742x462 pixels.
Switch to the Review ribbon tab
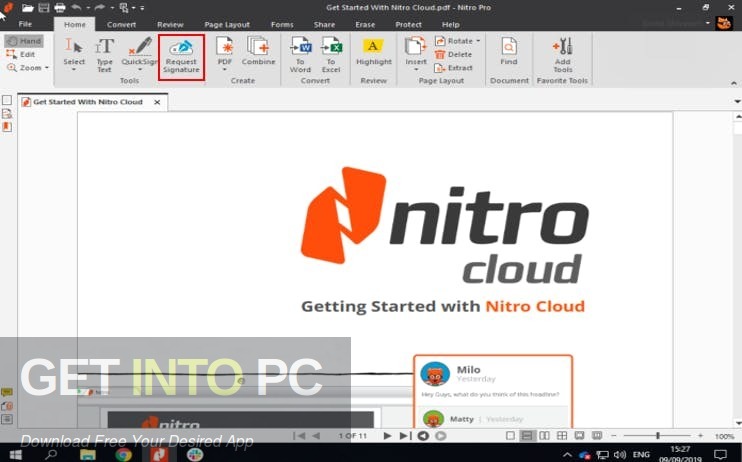170,25
